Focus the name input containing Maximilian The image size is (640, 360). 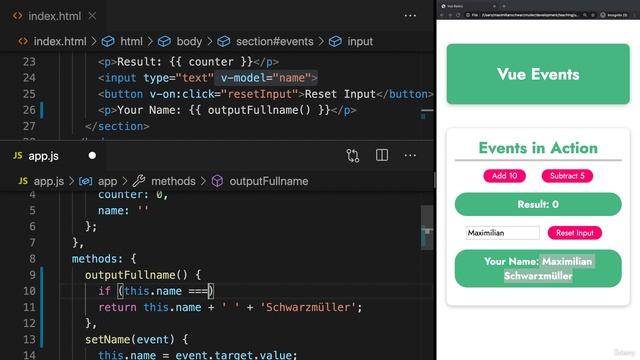click(502, 233)
